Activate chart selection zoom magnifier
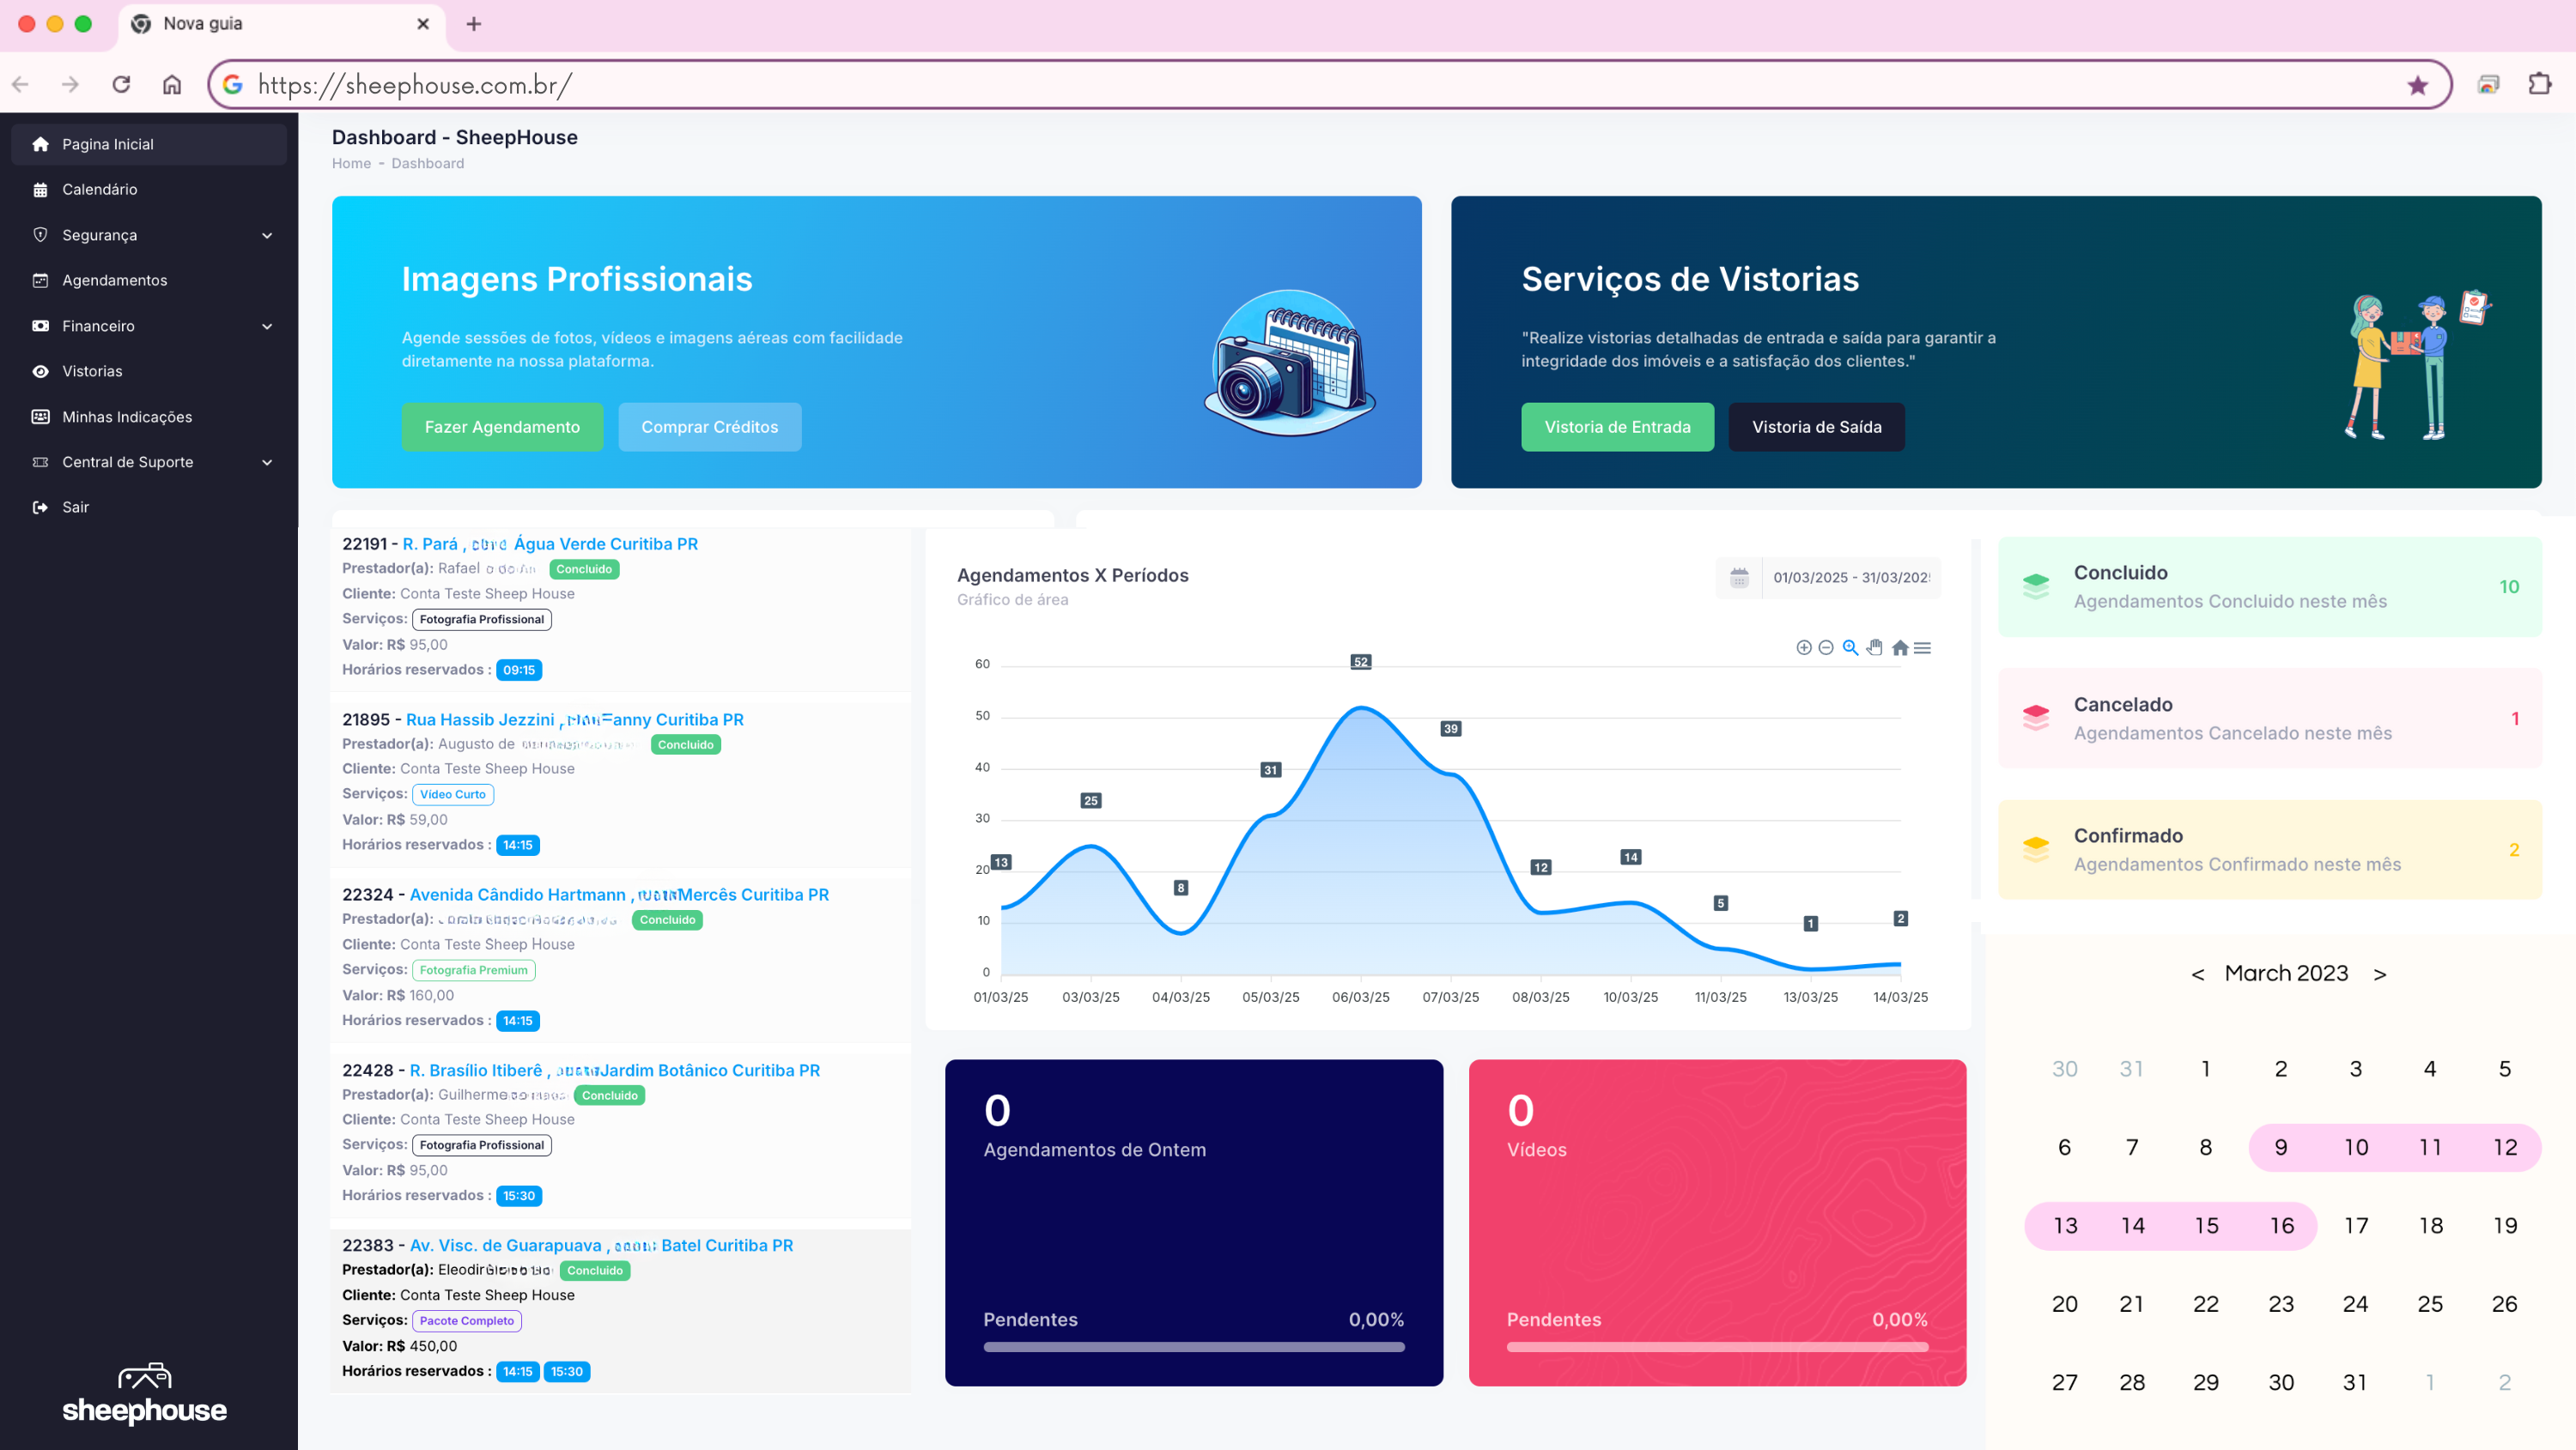The height and width of the screenshot is (1450, 2576). (x=1850, y=648)
